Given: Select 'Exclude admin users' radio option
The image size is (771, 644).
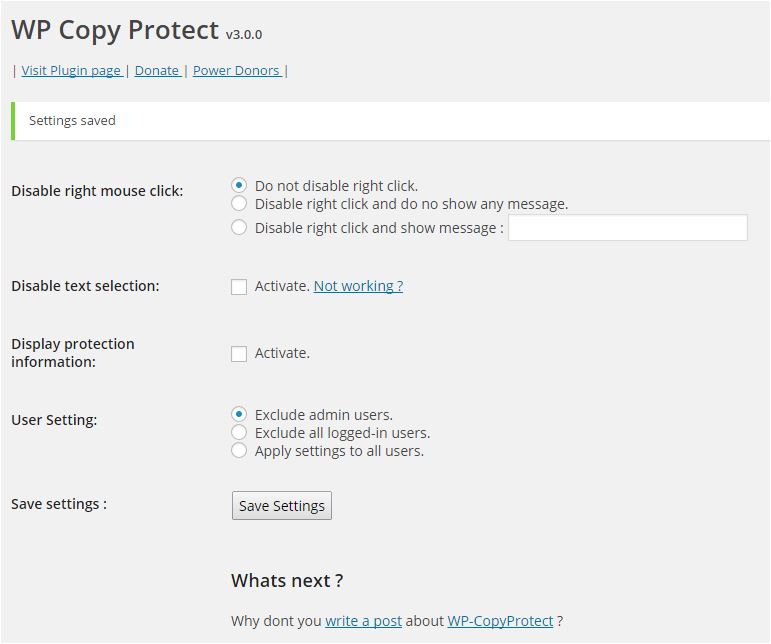Looking at the screenshot, I should tap(239, 414).
